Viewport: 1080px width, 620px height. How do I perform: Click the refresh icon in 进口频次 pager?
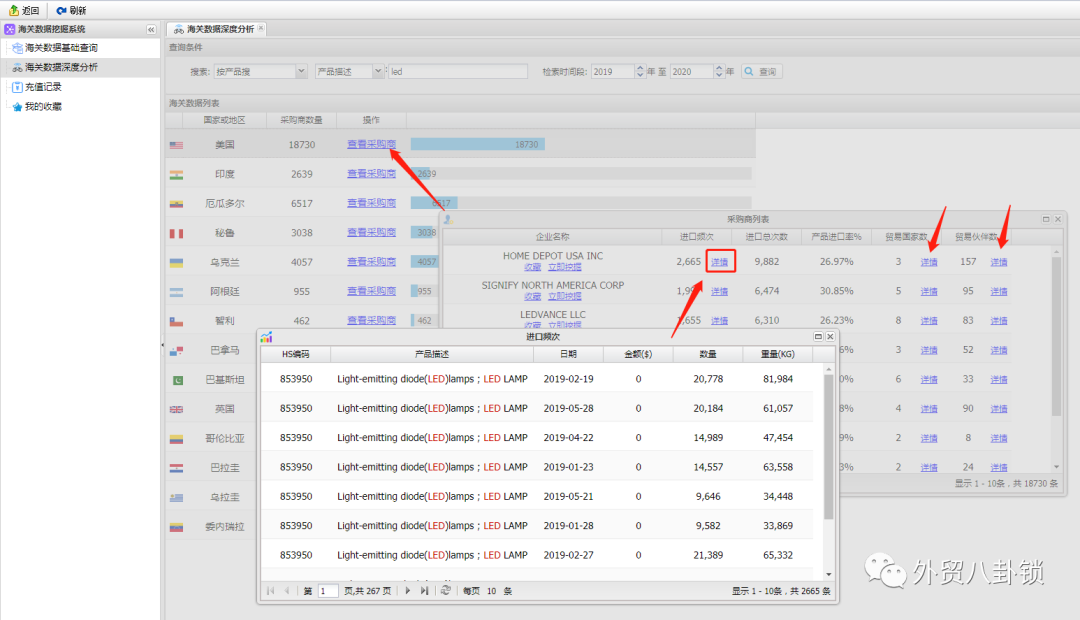coord(446,590)
